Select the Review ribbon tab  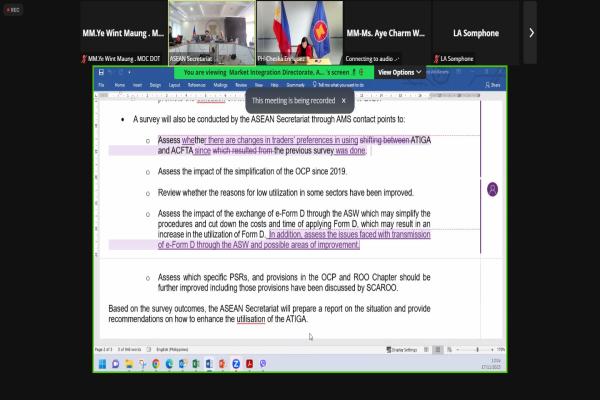(x=241, y=85)
